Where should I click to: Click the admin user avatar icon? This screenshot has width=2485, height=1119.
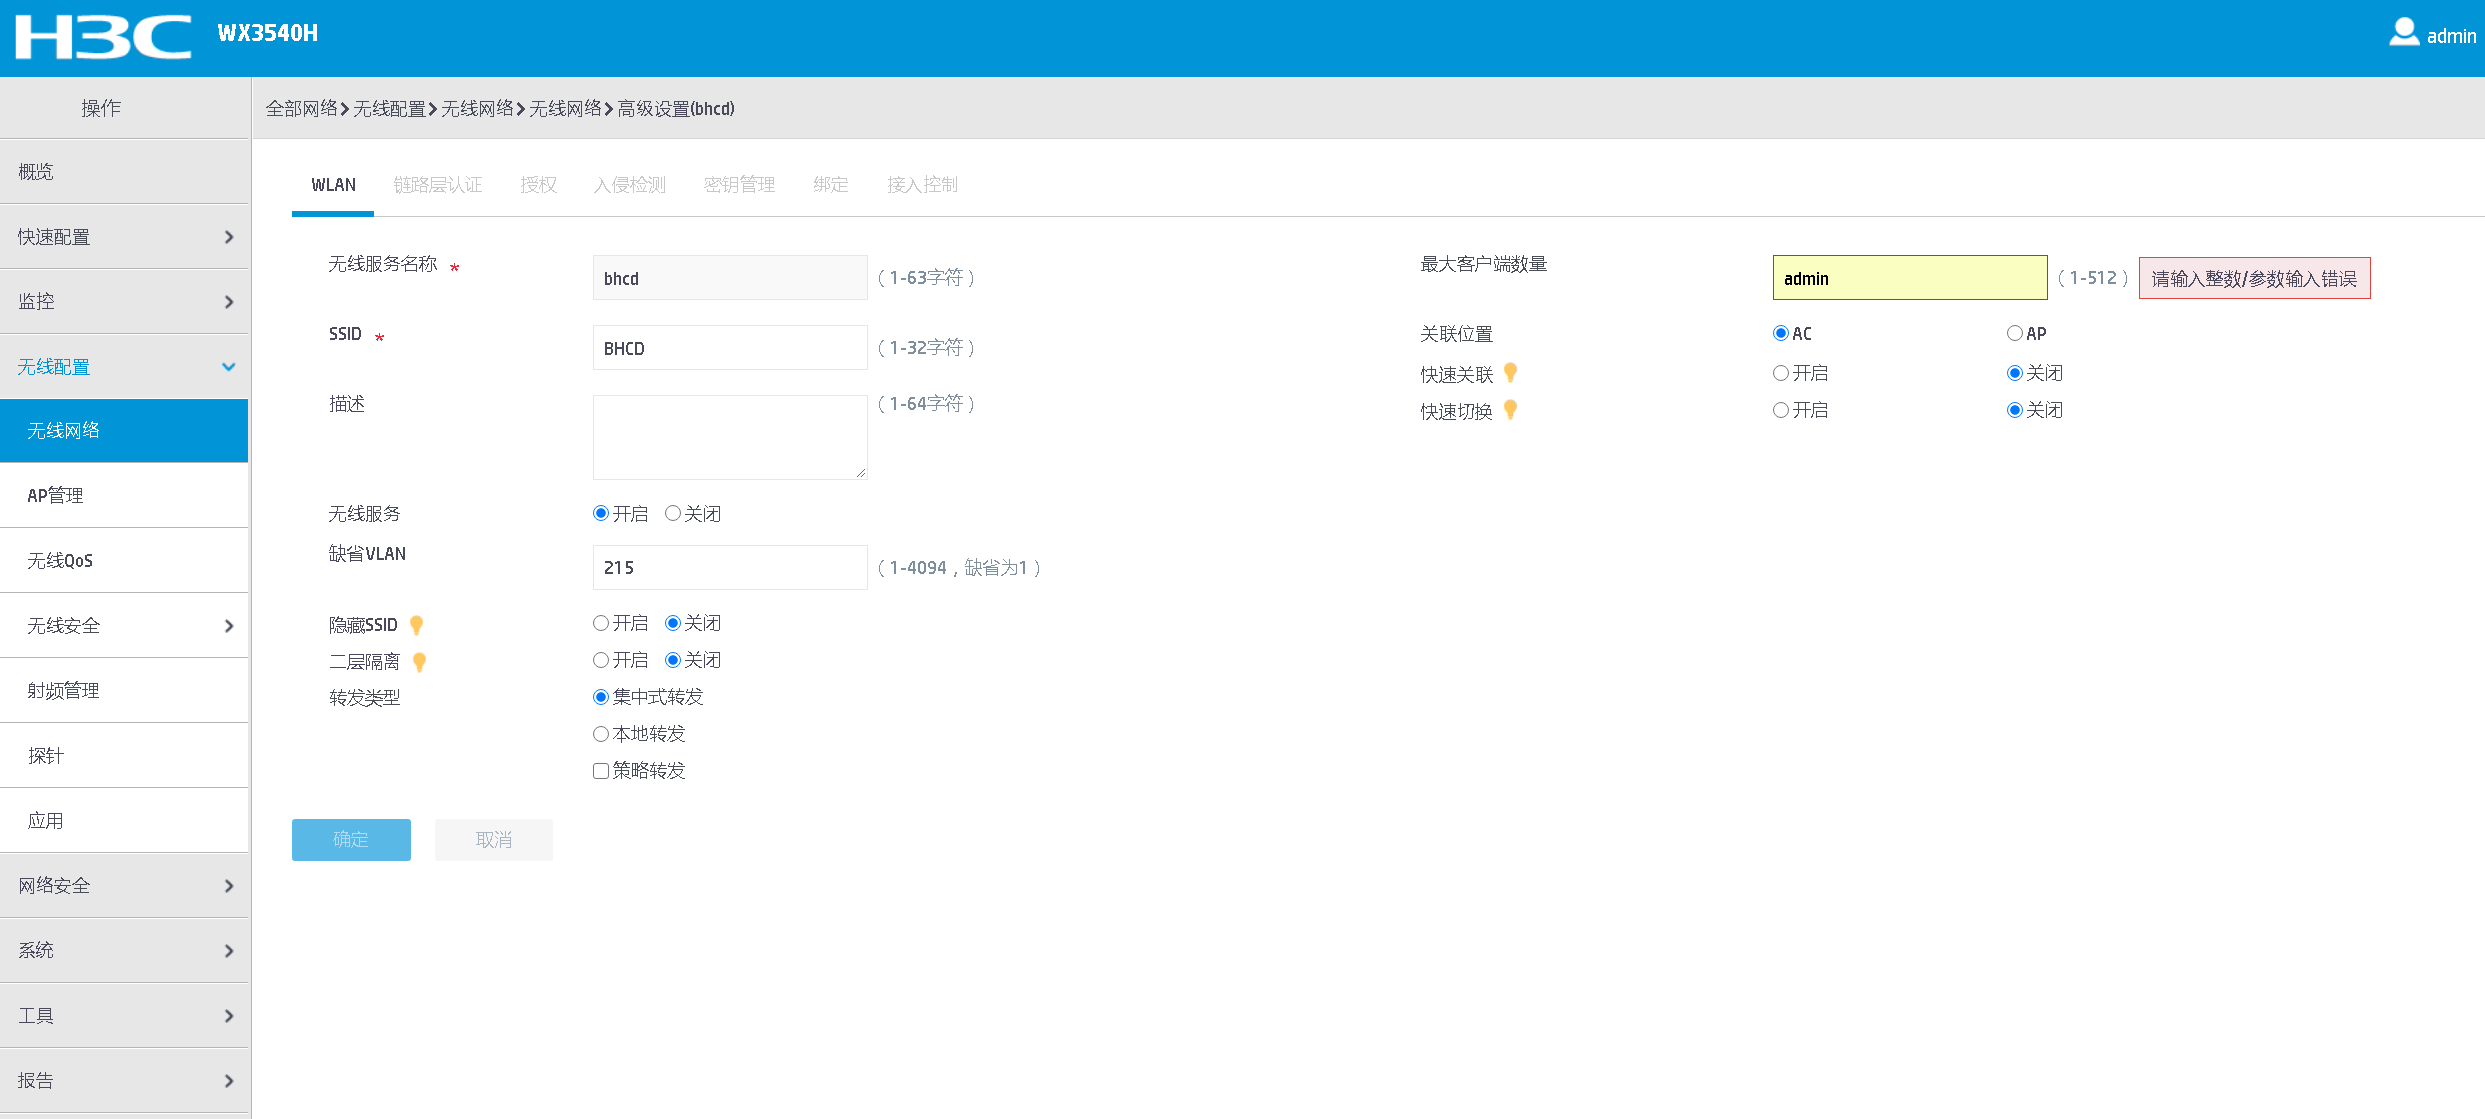click(x=2404, y=33)
